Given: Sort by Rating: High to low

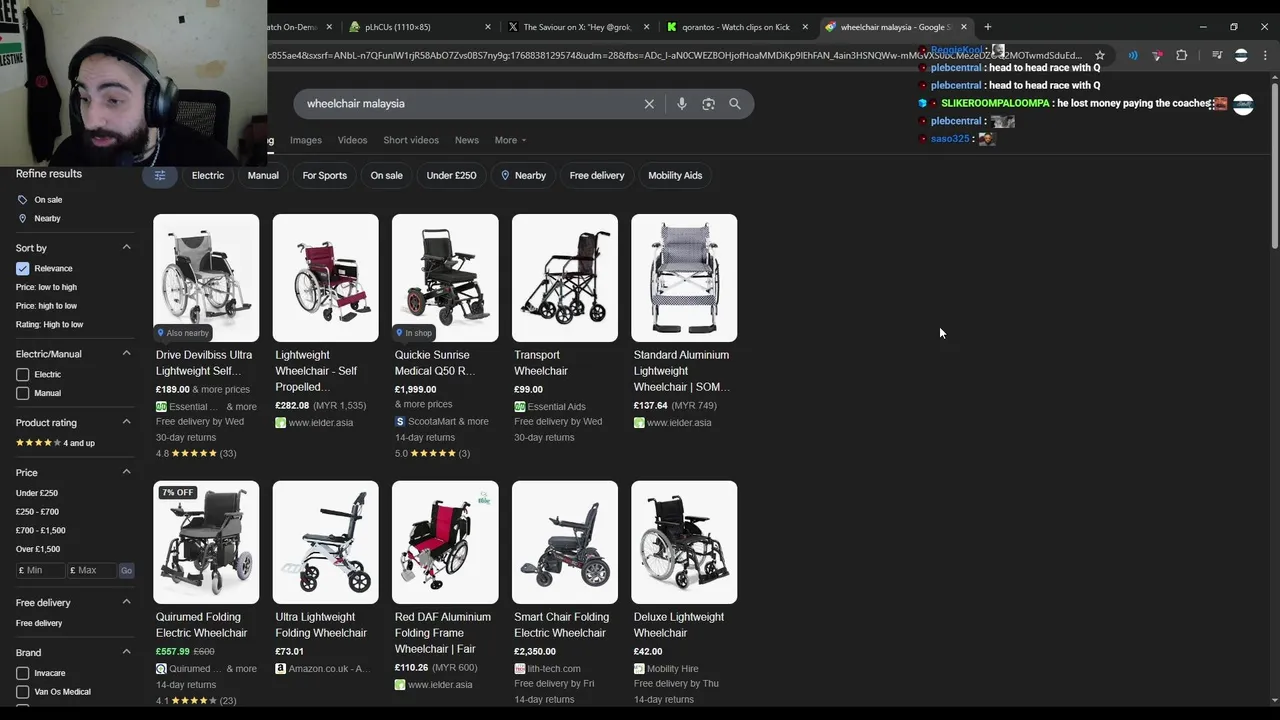Looking at the screenshot, I should (x=49, y=324).
